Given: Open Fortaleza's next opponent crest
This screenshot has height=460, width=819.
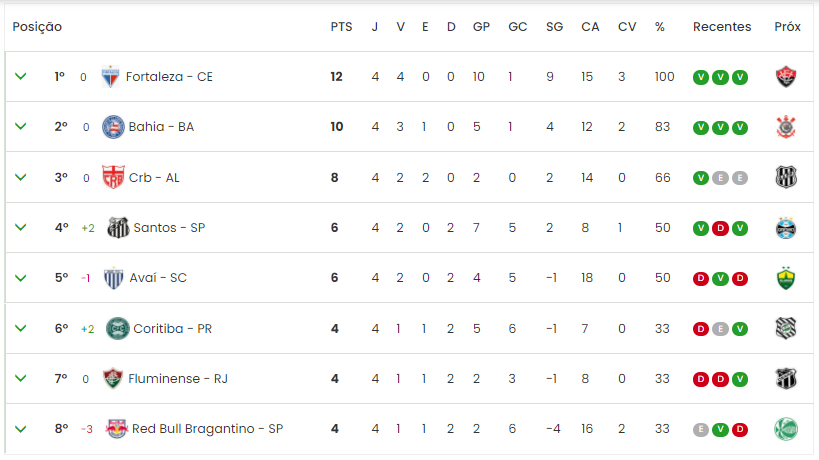Looking at the screenshot, I should tap(786, 77).
